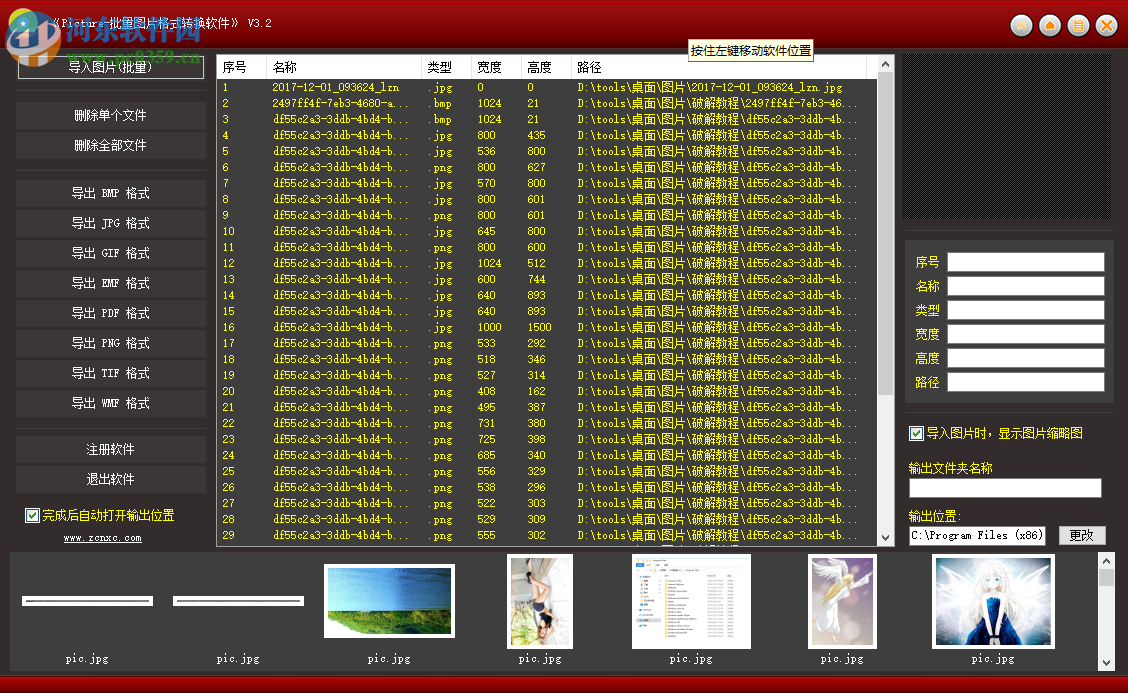Open the www.zcnxc.com link
This screenshot has height=693, width=1128.
click(x=103, y=538)
